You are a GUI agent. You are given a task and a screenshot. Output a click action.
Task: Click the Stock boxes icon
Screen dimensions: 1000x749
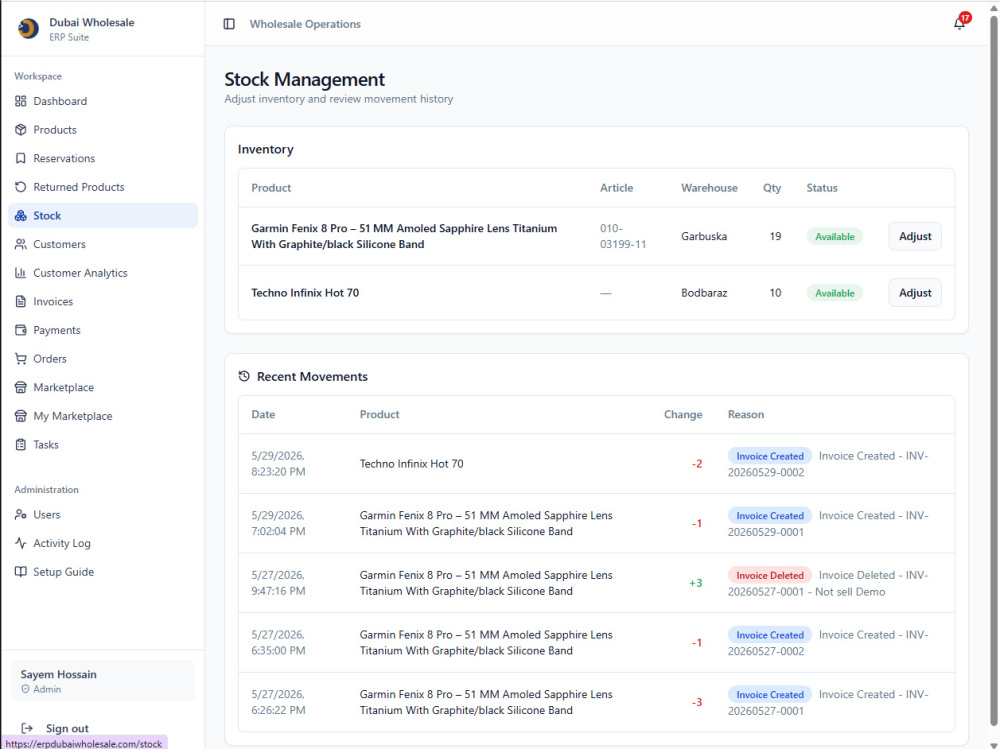tap(21, 216)
